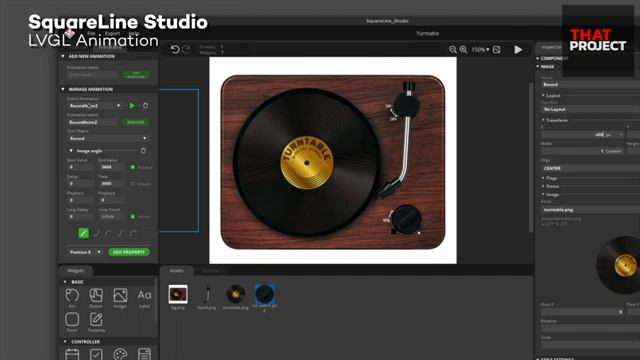Open the No Layout dropdown
This screenshot has height=360, width=640.
pyautogui.click(x=590, y=109)
